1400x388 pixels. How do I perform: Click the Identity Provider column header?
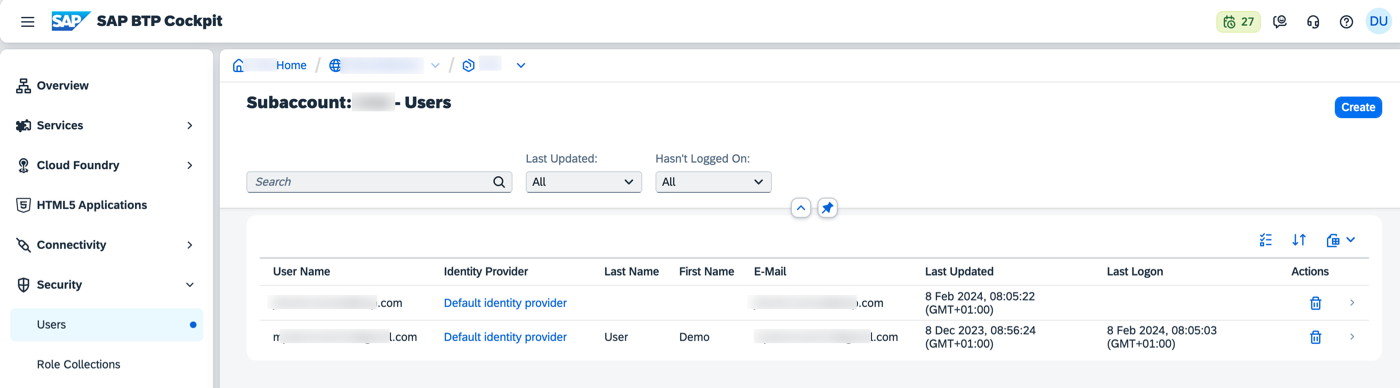486,272
